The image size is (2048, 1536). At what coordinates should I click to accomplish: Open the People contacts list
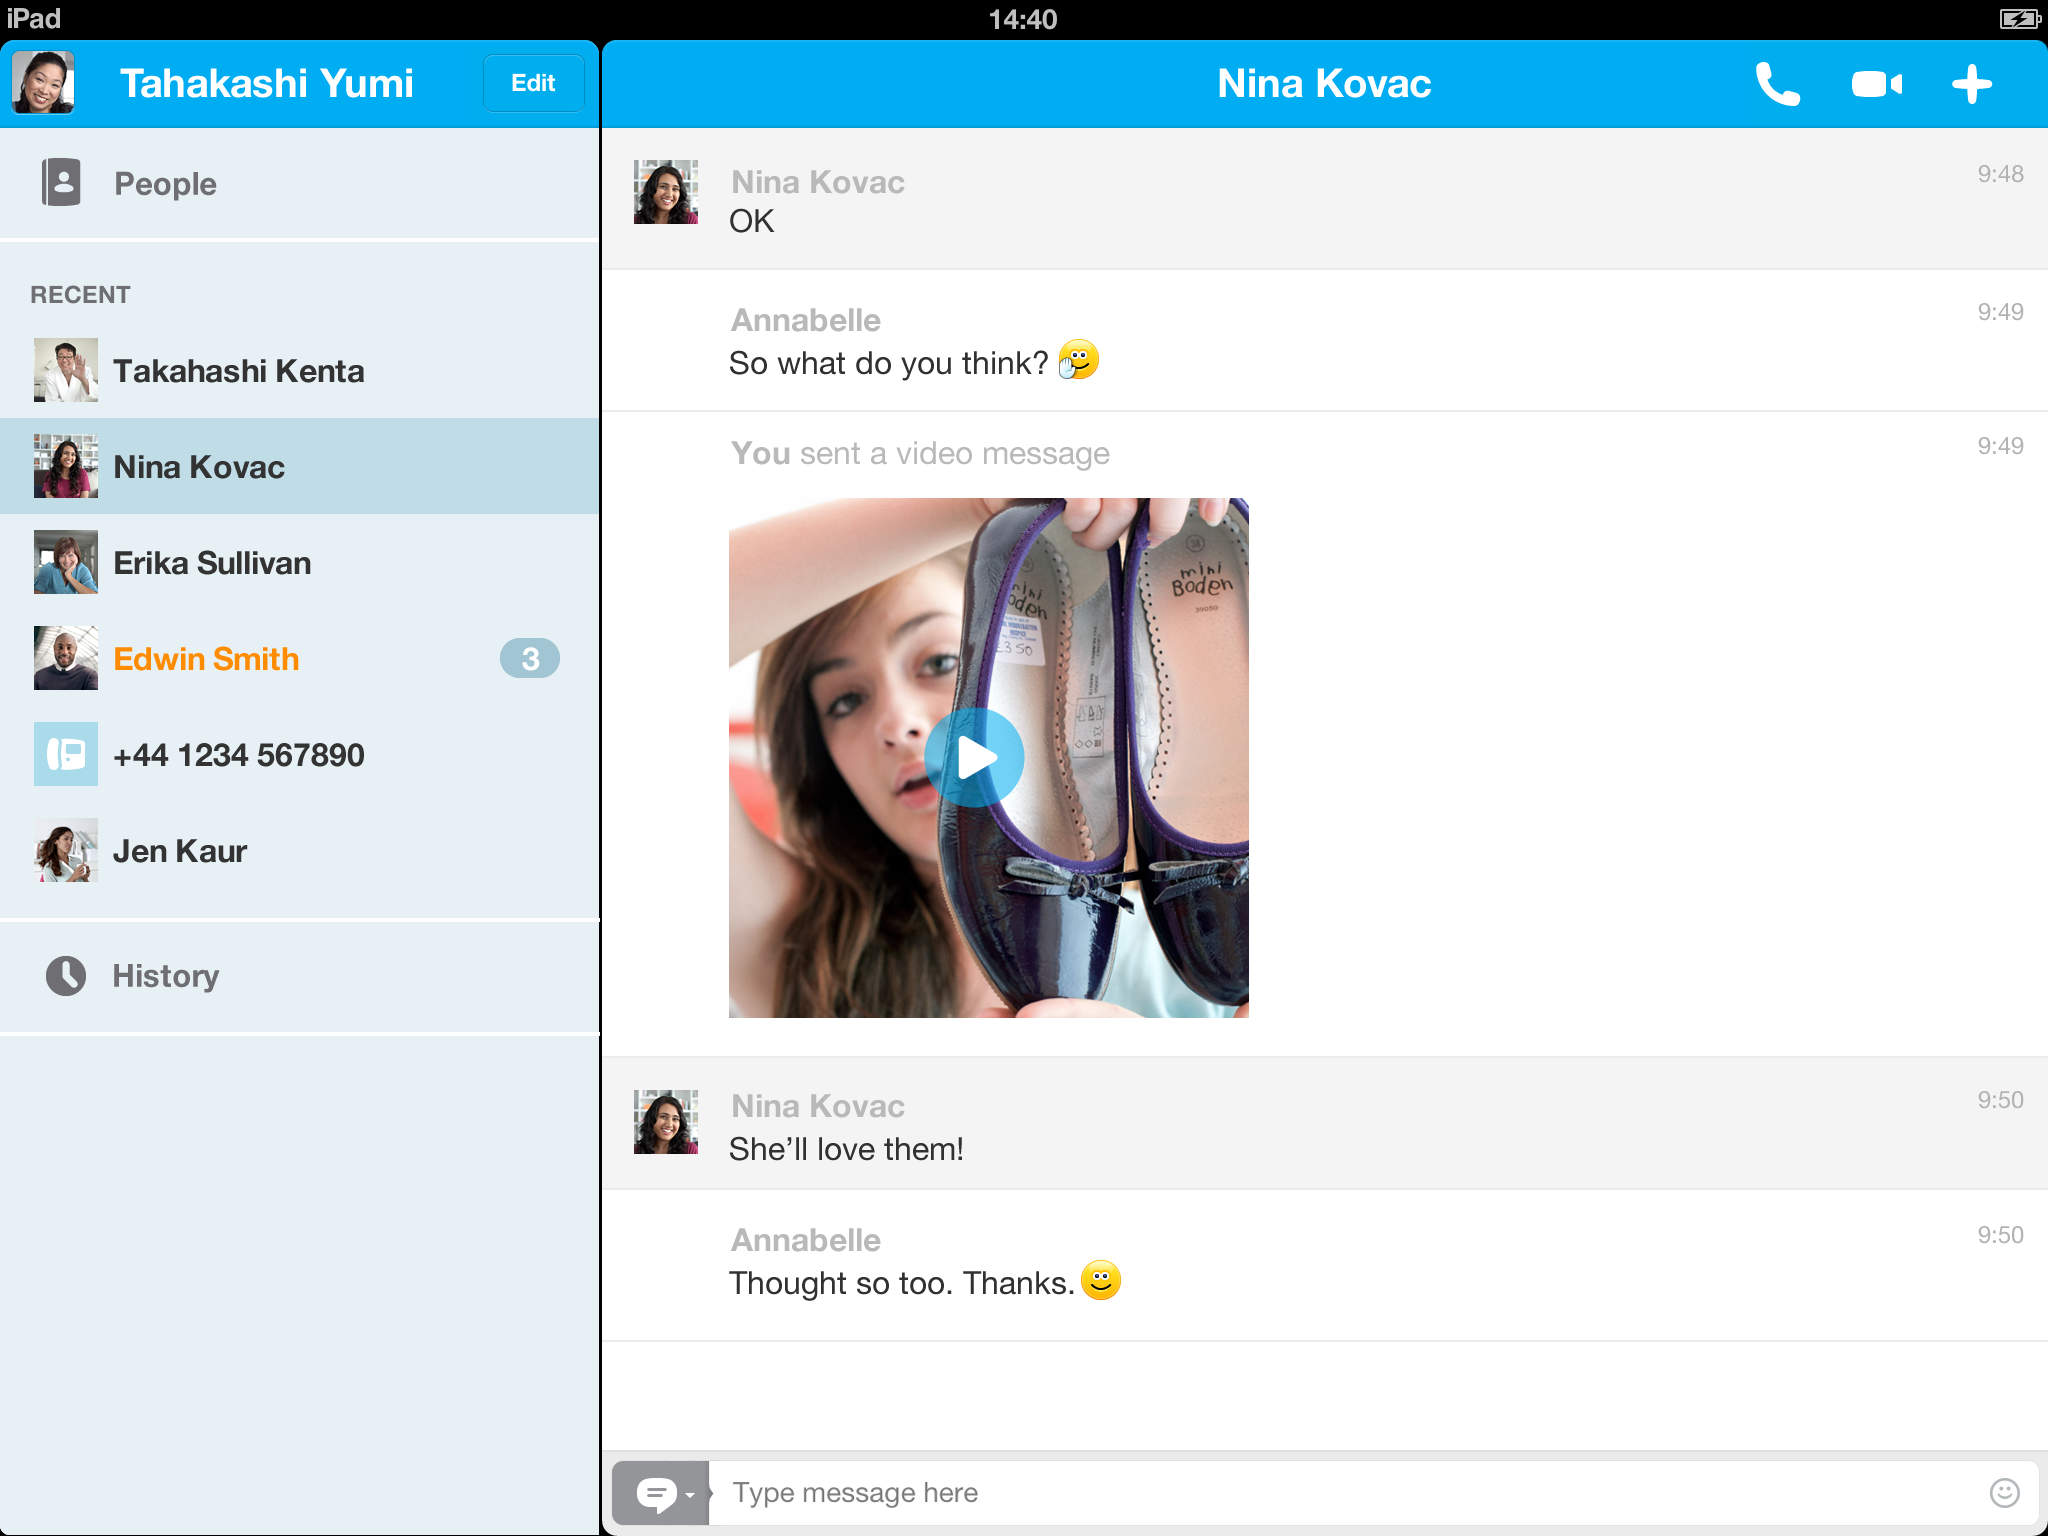[165, 184]
